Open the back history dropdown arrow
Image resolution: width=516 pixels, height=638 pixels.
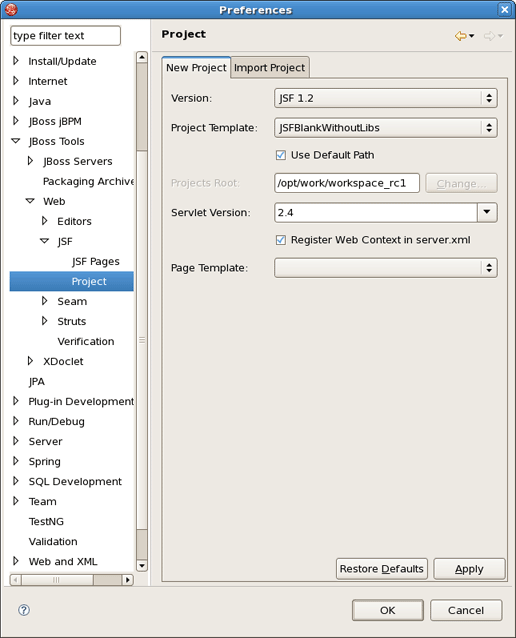click(472, 36)
